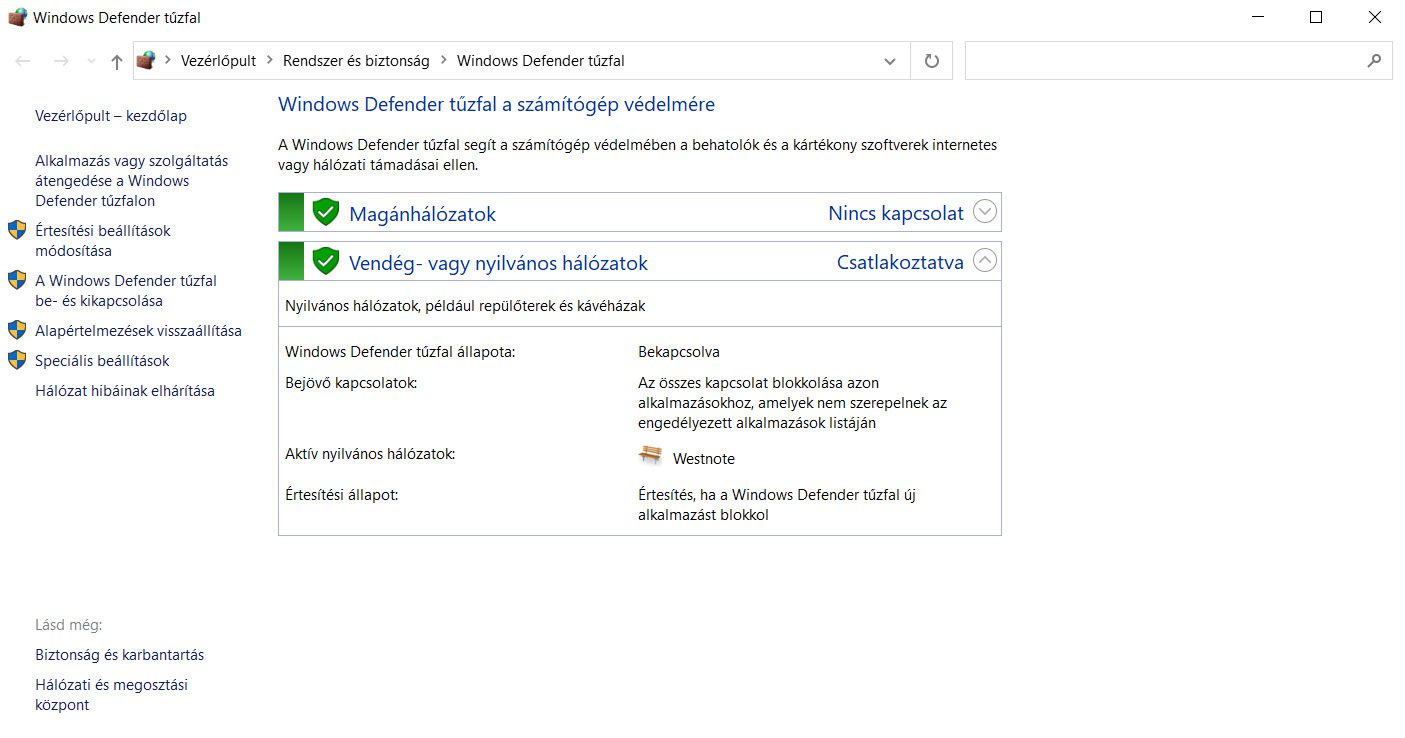Click the Westnote network bench icon
The height and width of the screenshot is (738, 1405).
(650, 457)
